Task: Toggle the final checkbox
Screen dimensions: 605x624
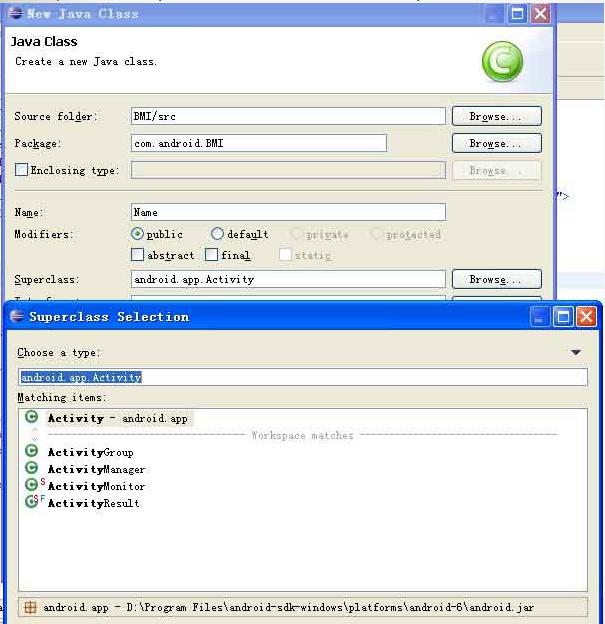Action: tap(211, 255)
